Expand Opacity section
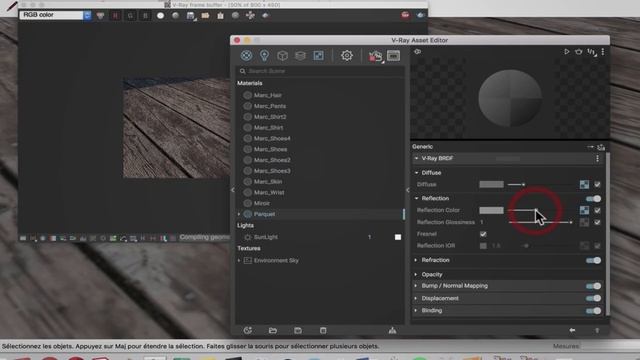 coord(416,275)
